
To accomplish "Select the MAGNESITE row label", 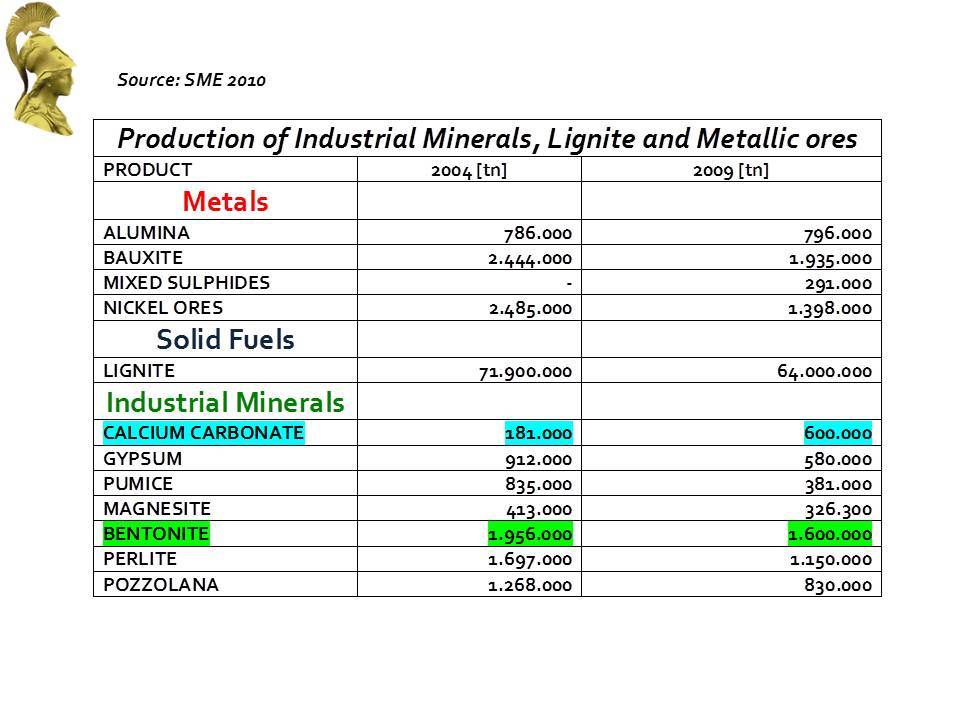I will 157,509.
